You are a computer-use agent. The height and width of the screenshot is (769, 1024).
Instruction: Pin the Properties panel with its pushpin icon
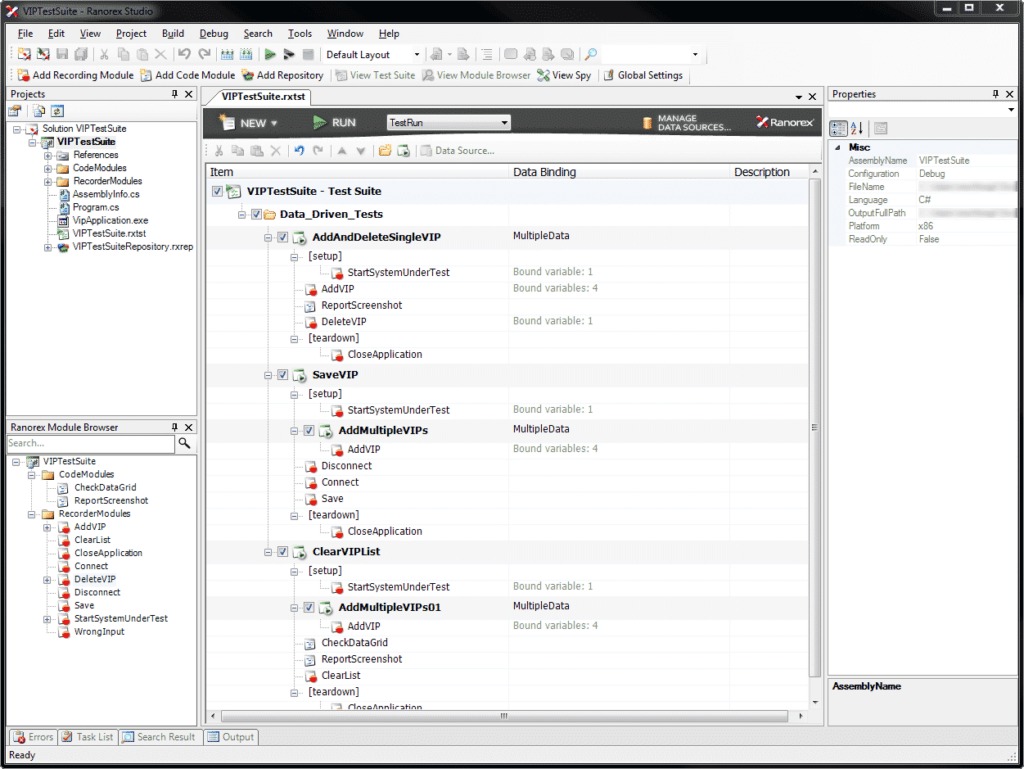click(995, 94)
